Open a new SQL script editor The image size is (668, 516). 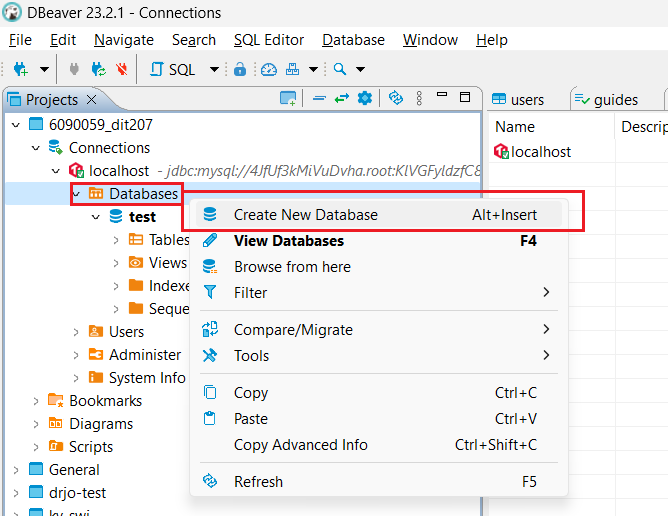point(173,69)
